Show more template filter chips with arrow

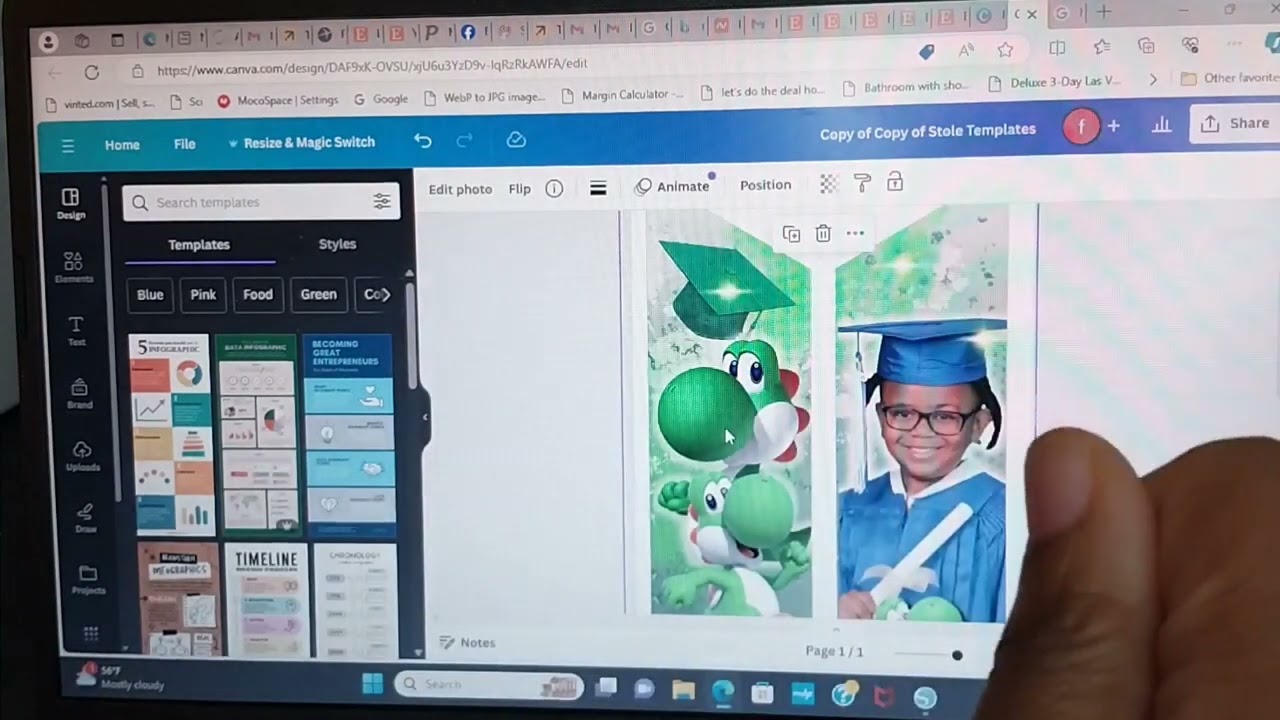385,295
